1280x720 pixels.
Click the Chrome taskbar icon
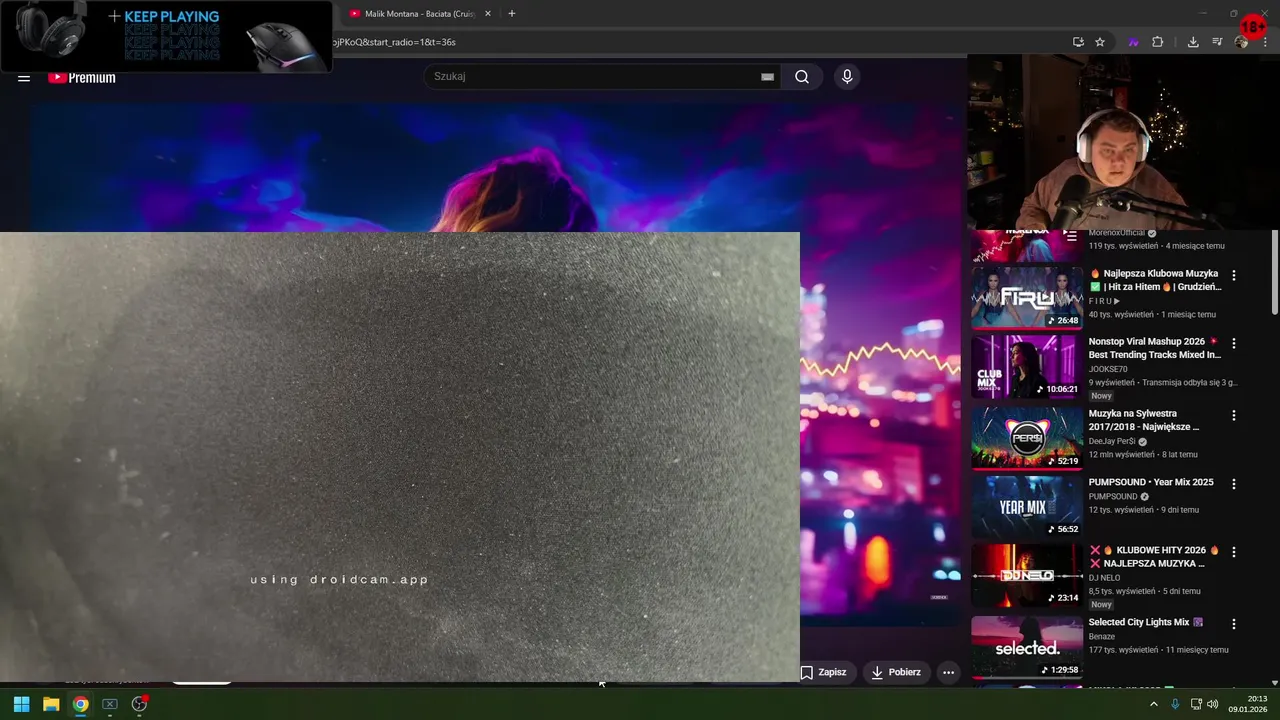click(80, 704)
